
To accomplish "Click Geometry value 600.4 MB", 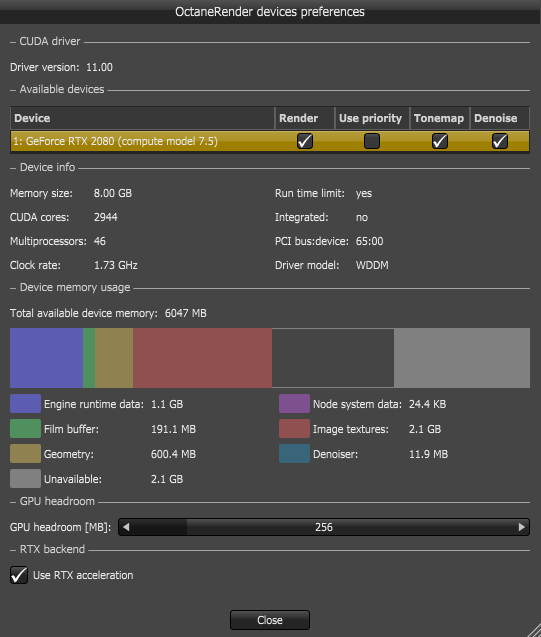I will click(x=173, y=454).
